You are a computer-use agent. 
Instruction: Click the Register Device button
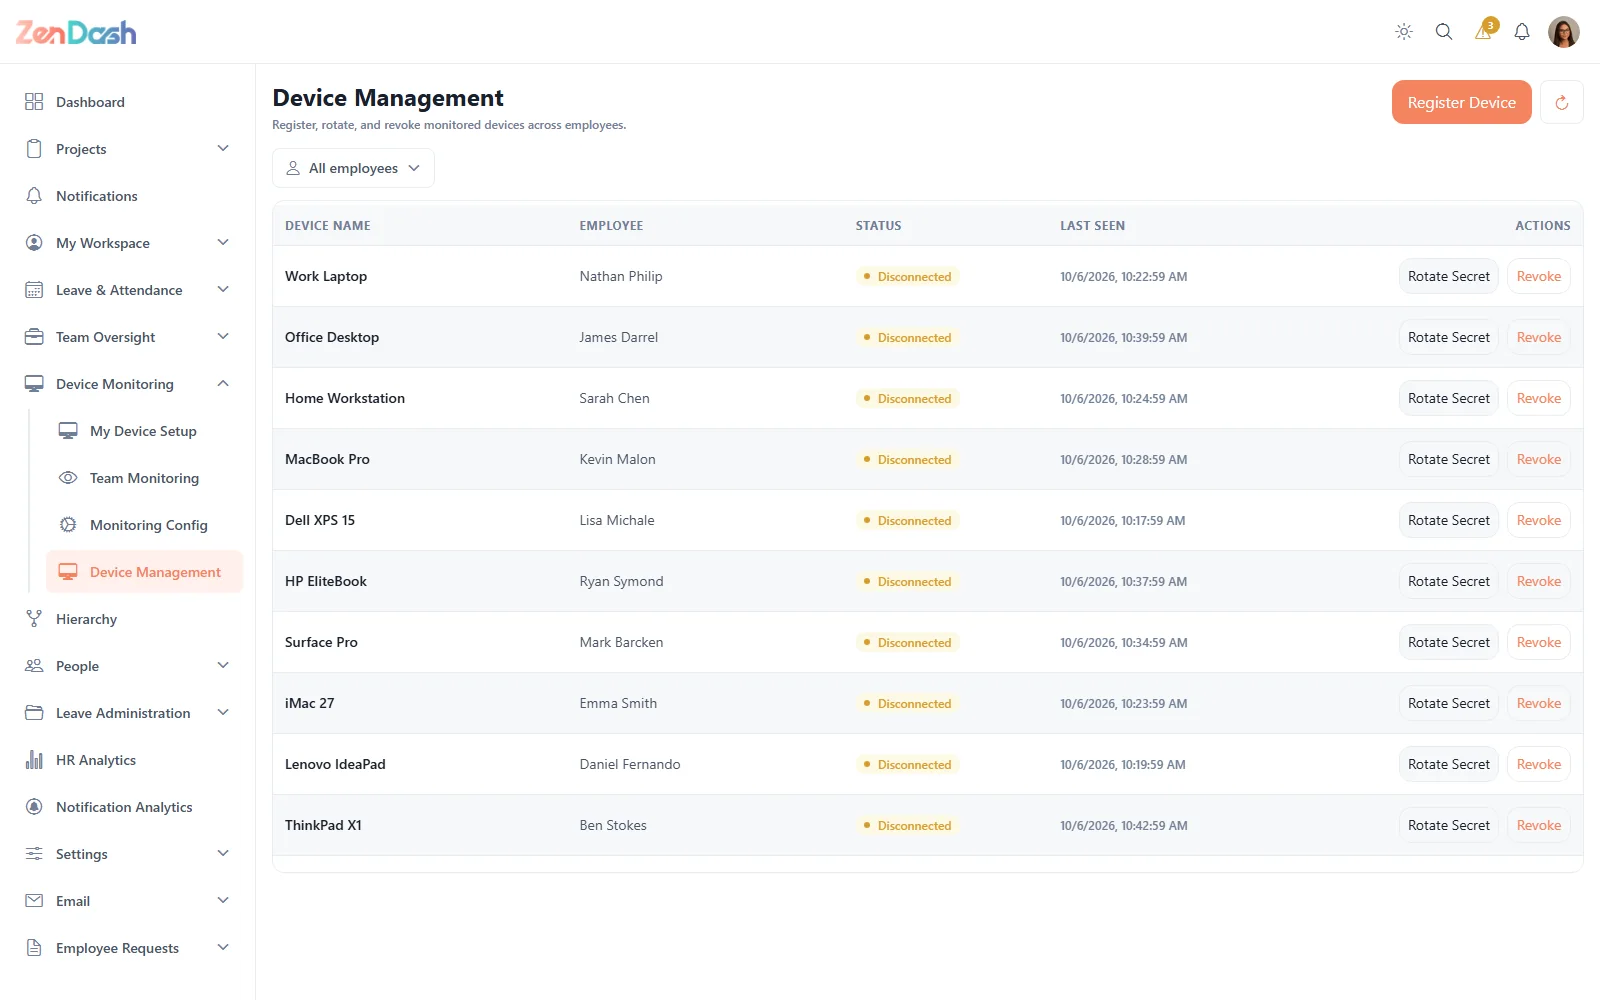(1461, 102)
